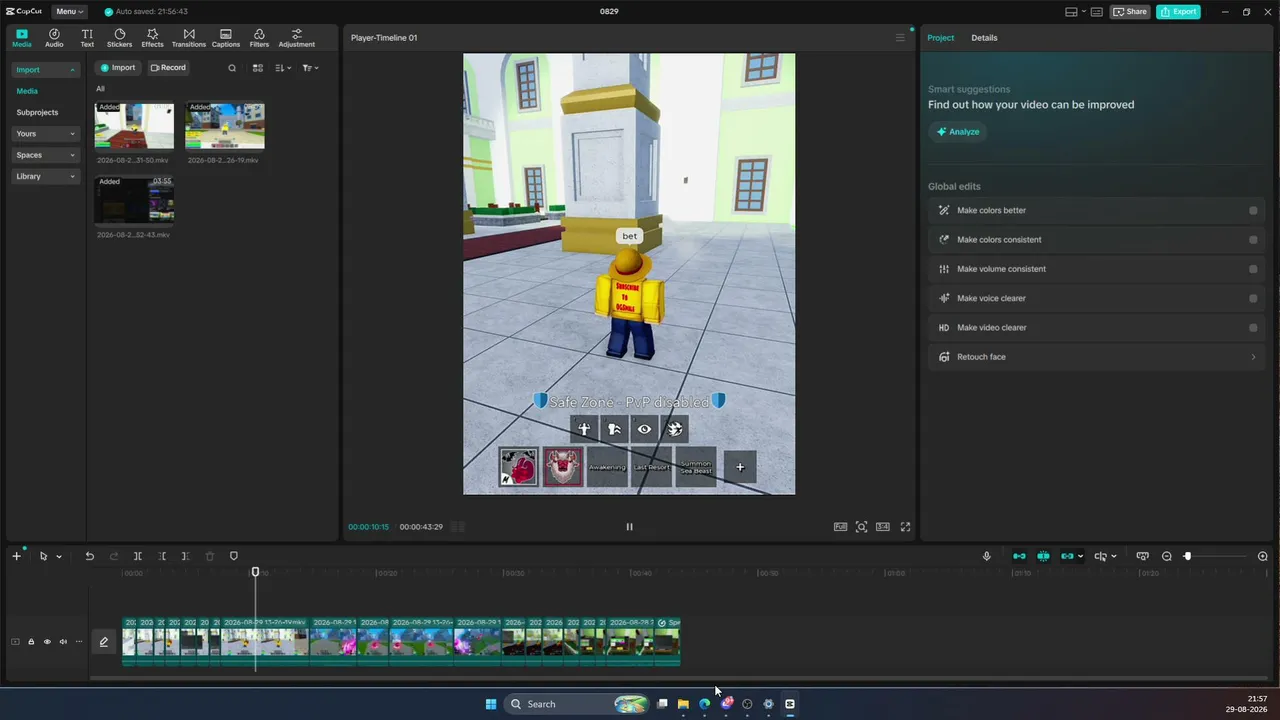Click the Record button
The width and height of the screenshot is (1280, 720).
(168, 68)
